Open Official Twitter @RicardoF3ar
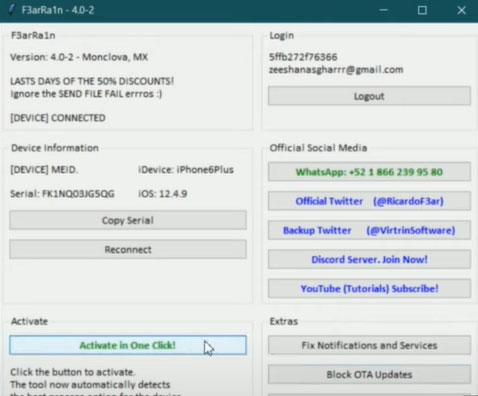The width and height of the screenshot is (478, 396). [x=369, y=201]
